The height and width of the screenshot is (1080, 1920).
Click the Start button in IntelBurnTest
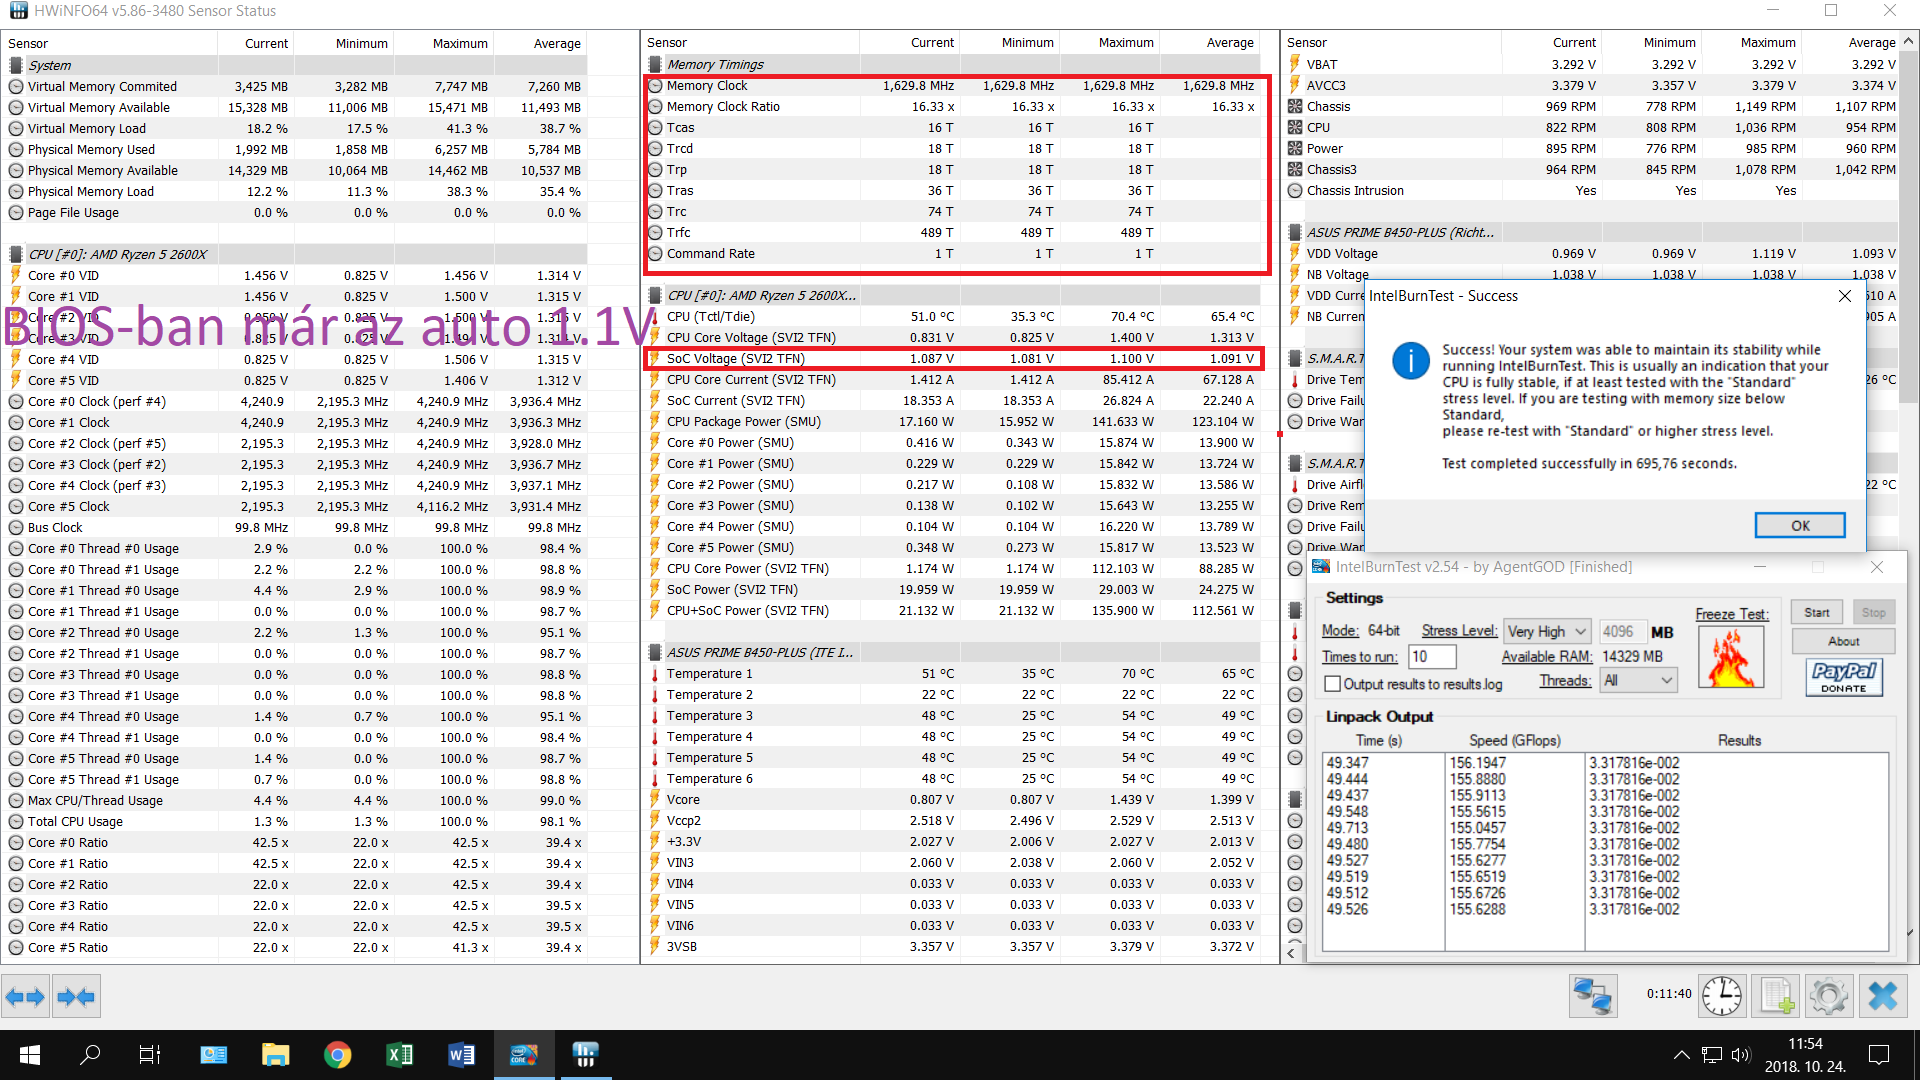click(1817, 612)
